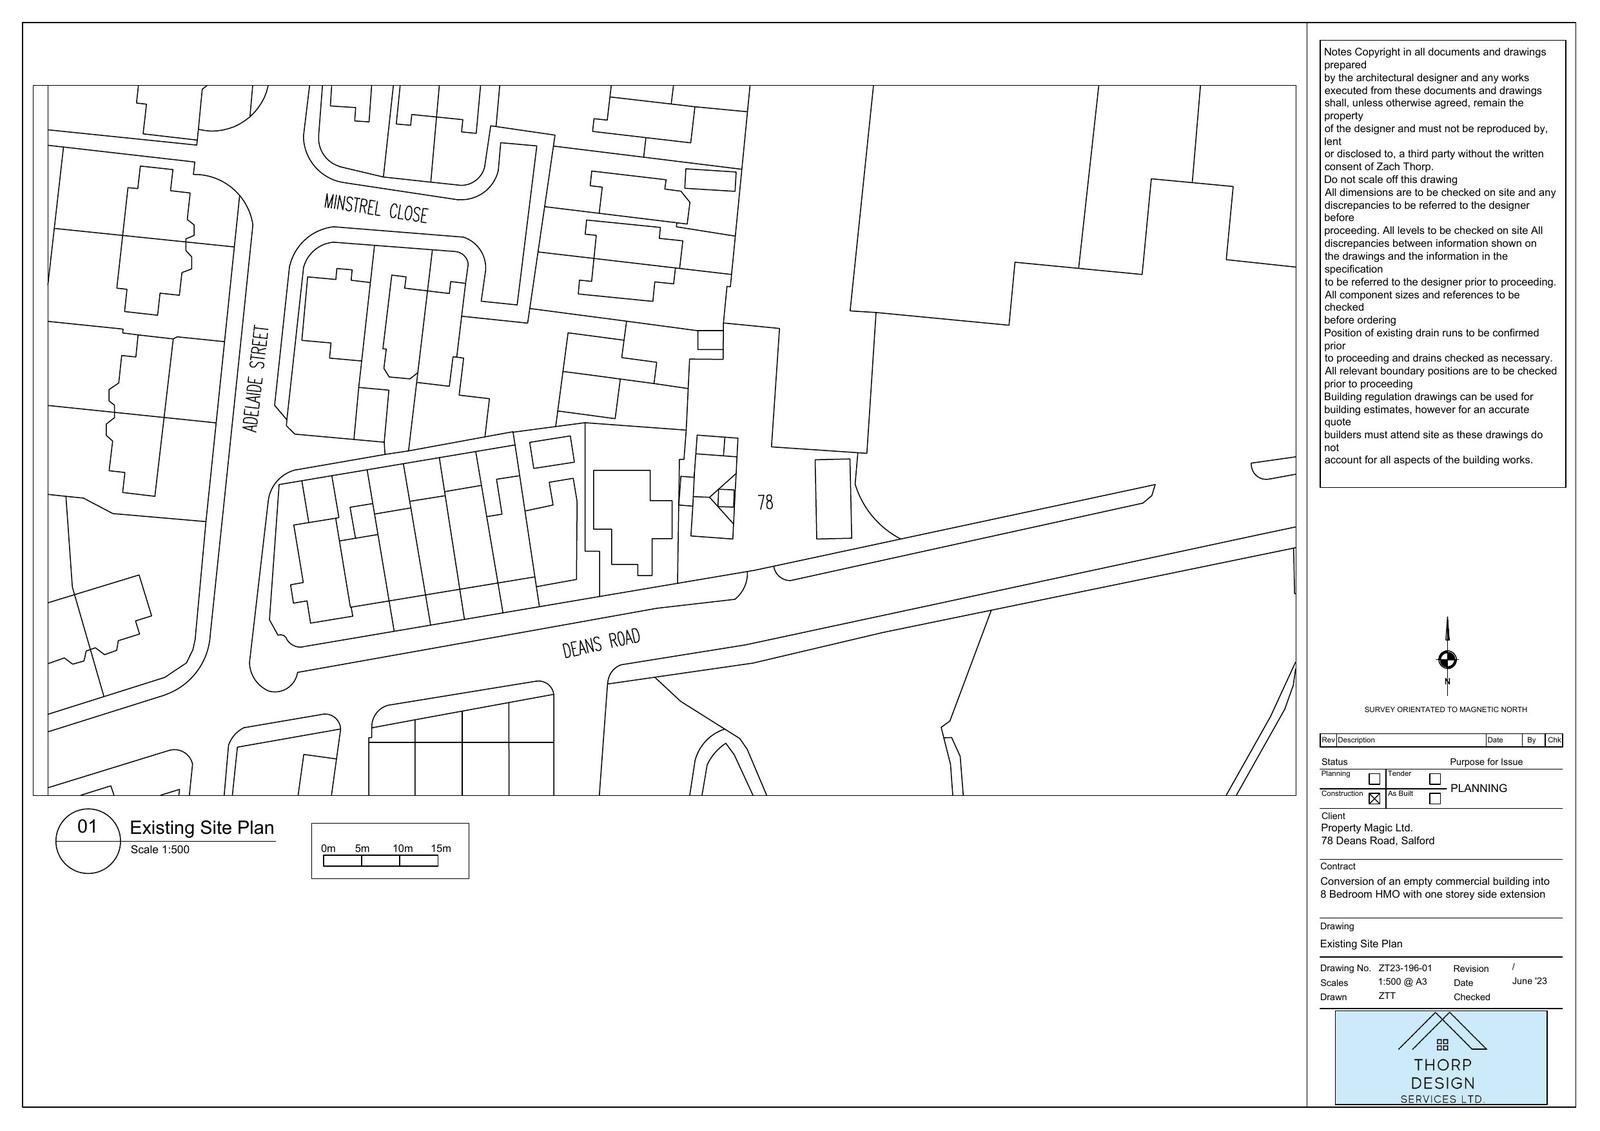
Task: Tick the Planning status checkbox
Action: point(1374,779)
